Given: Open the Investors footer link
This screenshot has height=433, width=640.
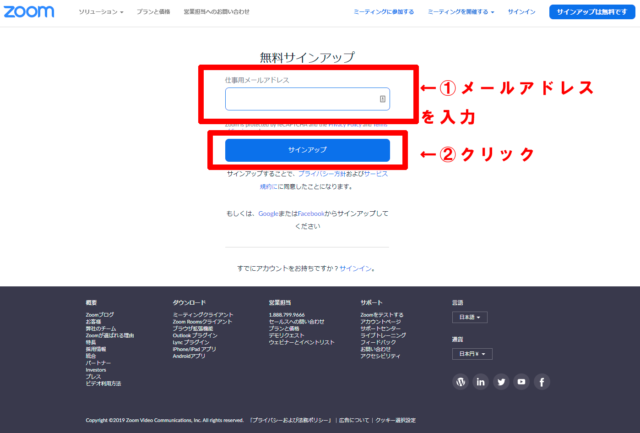Looking at the screenshot, I should pyautogui.click(x=96, y=370).
